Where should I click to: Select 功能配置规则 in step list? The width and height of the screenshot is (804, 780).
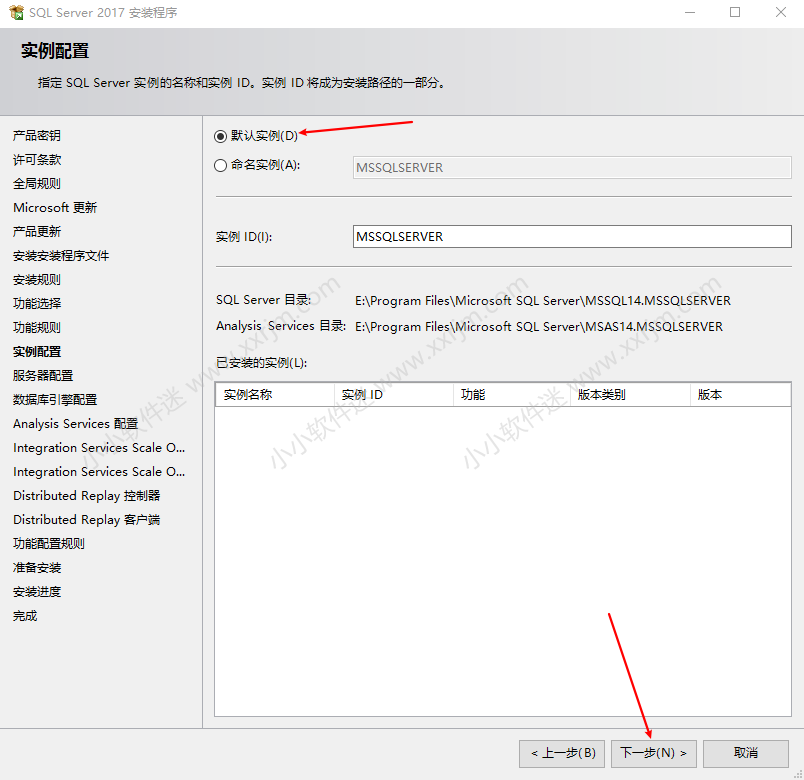tap(49, 544)
